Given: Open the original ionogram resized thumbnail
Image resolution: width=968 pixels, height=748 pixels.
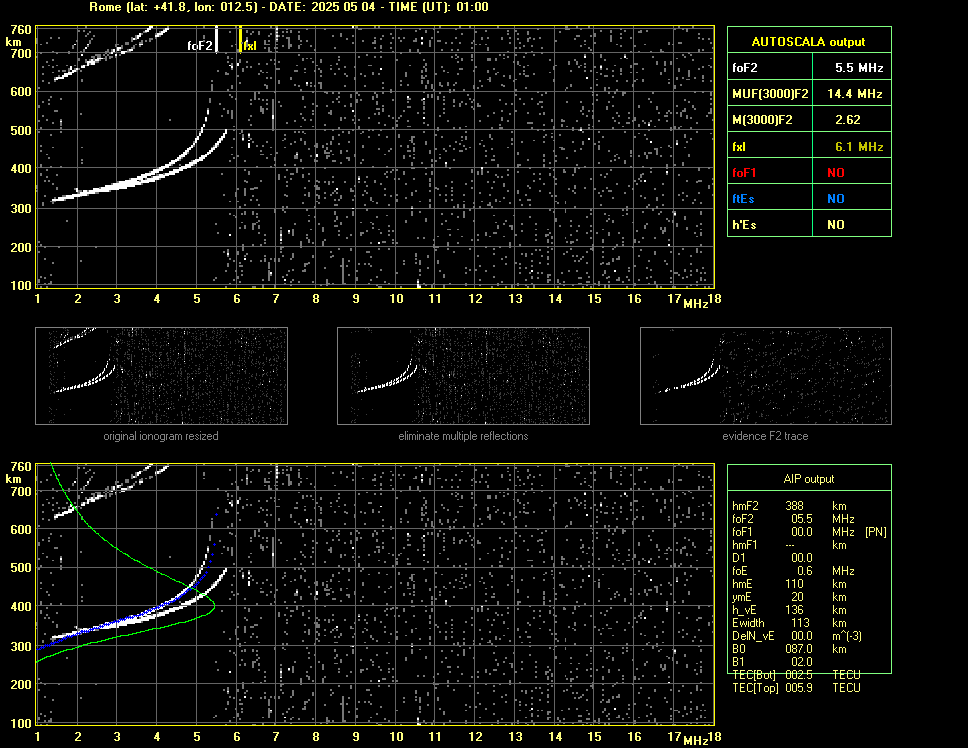Looking at the screenshot, I should coord(161,376).
